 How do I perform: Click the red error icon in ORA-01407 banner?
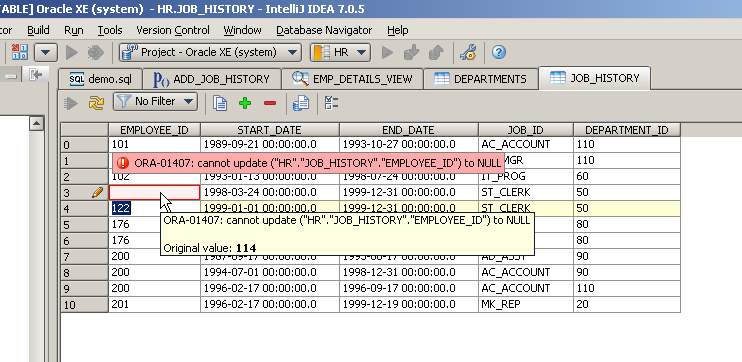click(123, 163)
